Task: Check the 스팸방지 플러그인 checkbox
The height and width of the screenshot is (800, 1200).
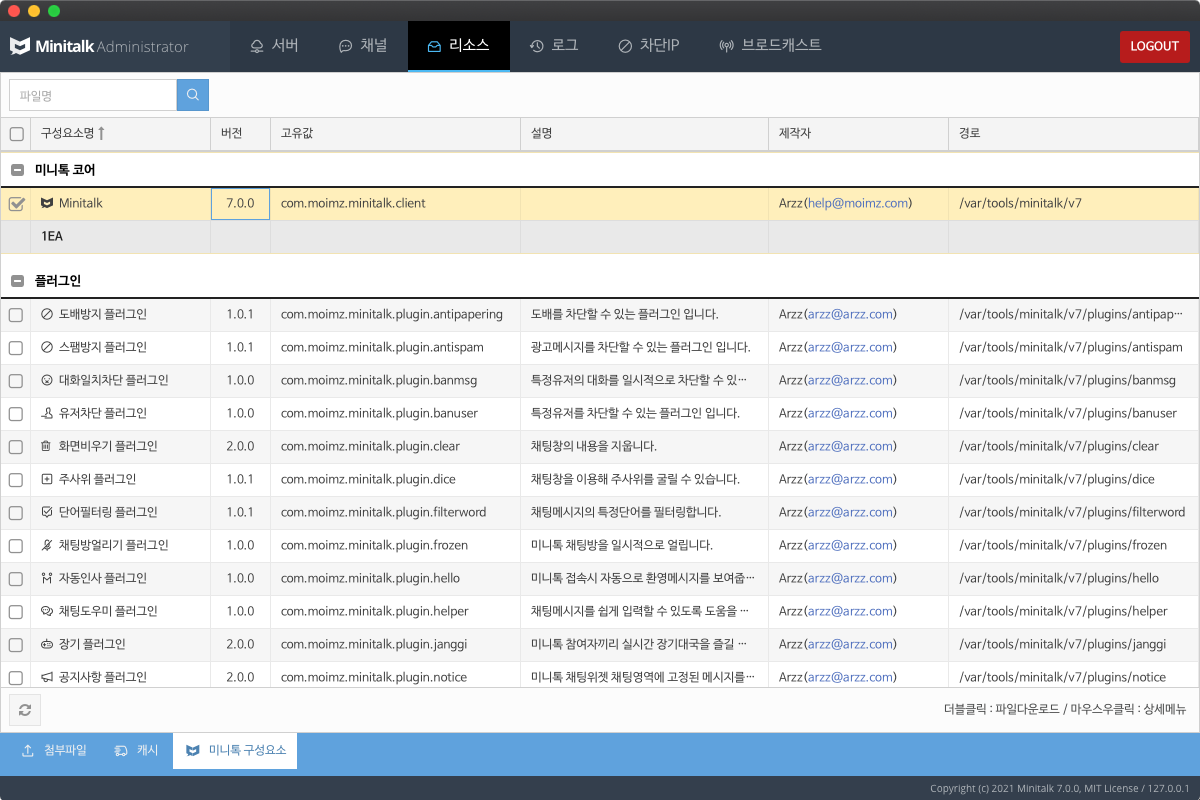Action: coord(16,348)
